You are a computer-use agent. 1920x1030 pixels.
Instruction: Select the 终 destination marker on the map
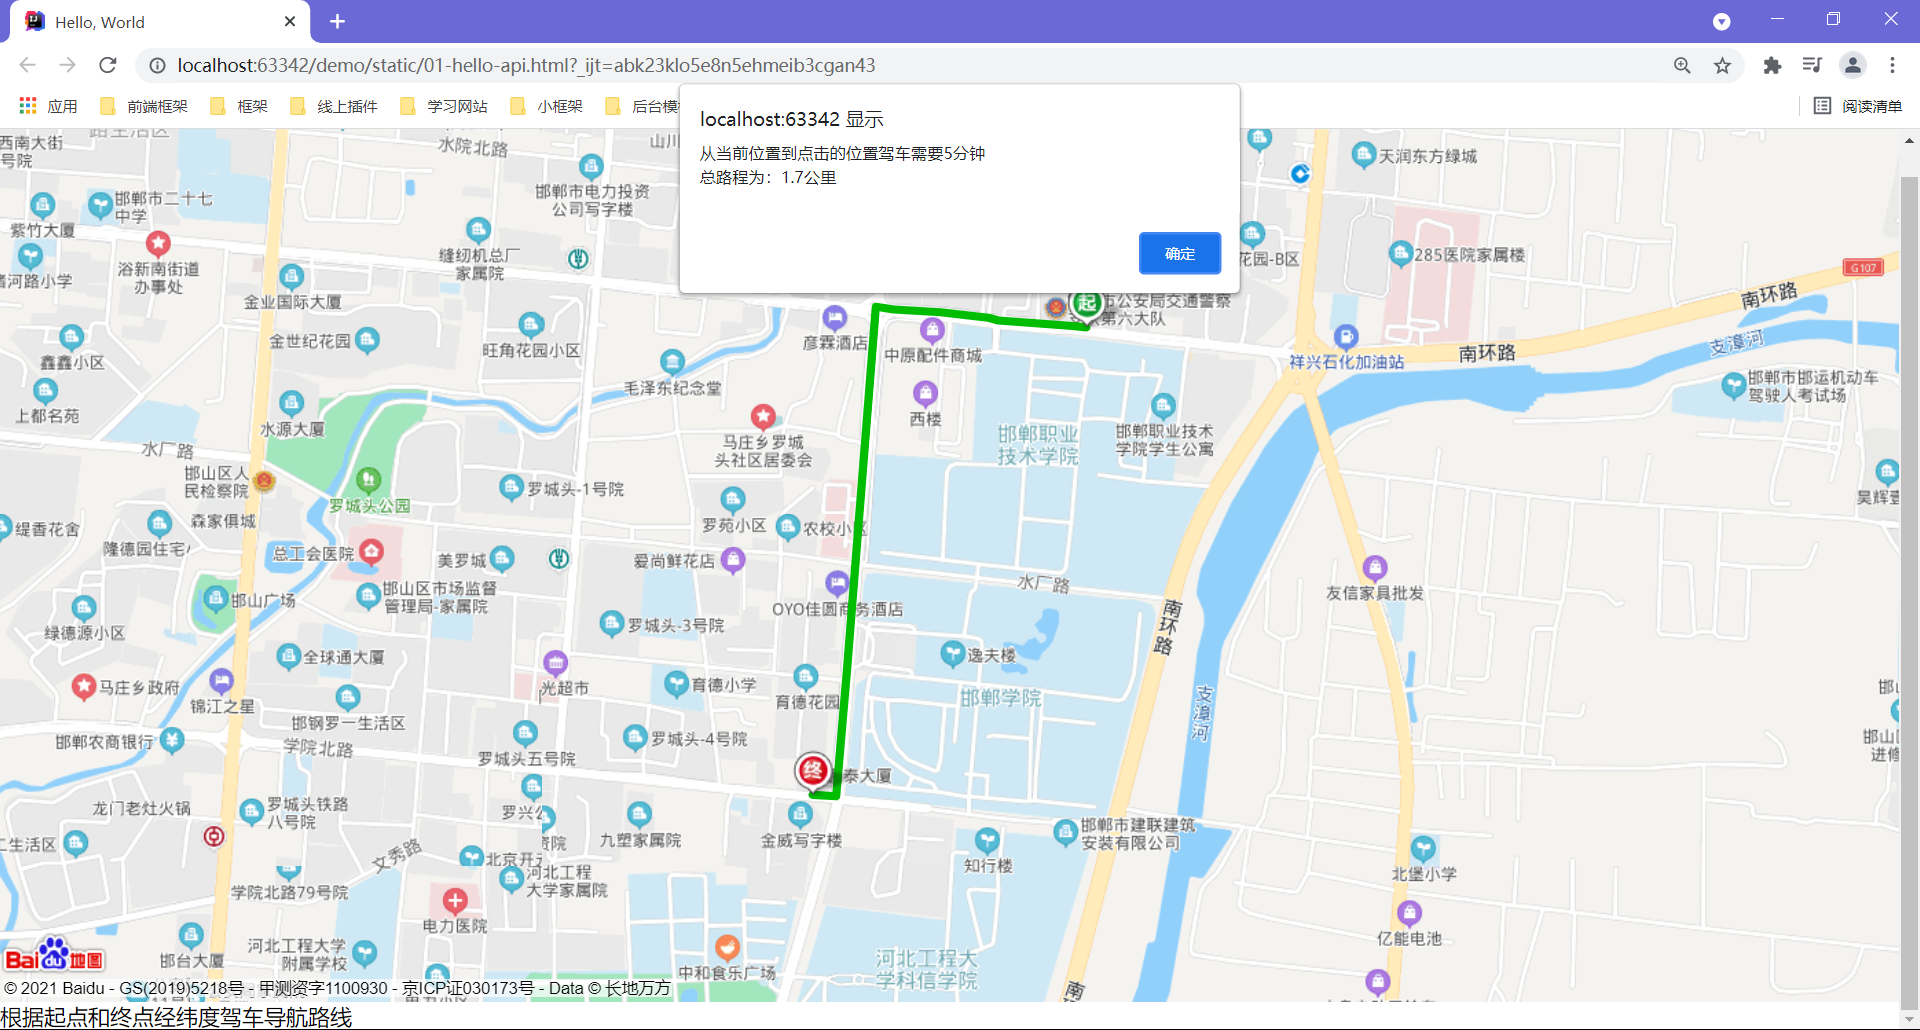[x=813, y=770]
